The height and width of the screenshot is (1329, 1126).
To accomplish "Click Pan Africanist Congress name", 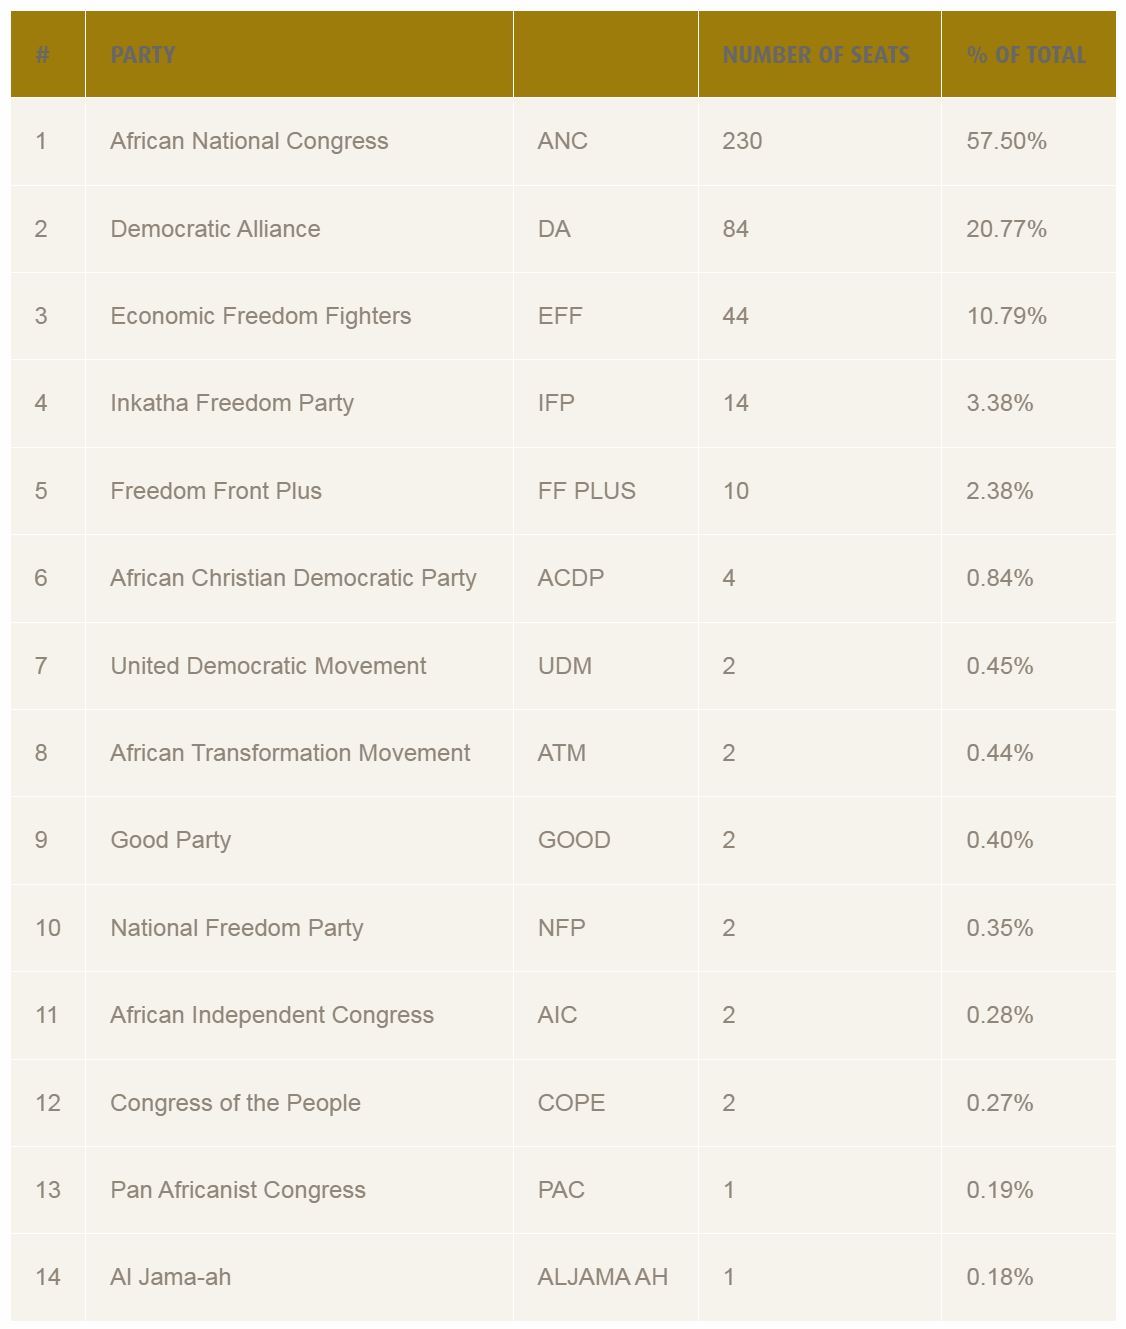I will (x=238, y=1190).
